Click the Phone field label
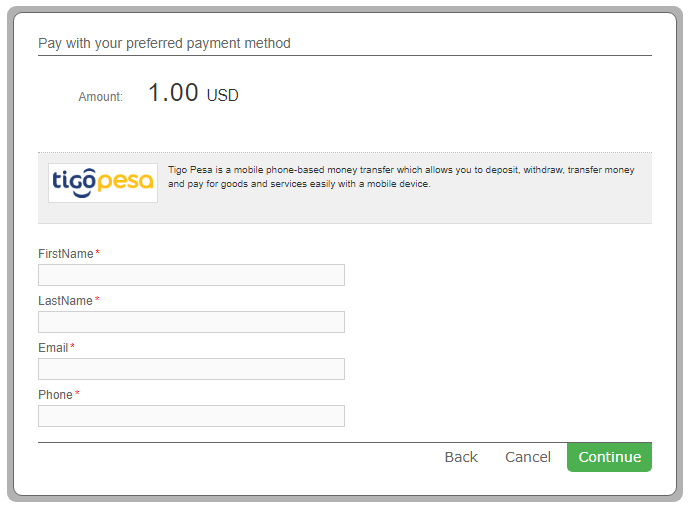This screenshot has width=690, height=508. 55,395
